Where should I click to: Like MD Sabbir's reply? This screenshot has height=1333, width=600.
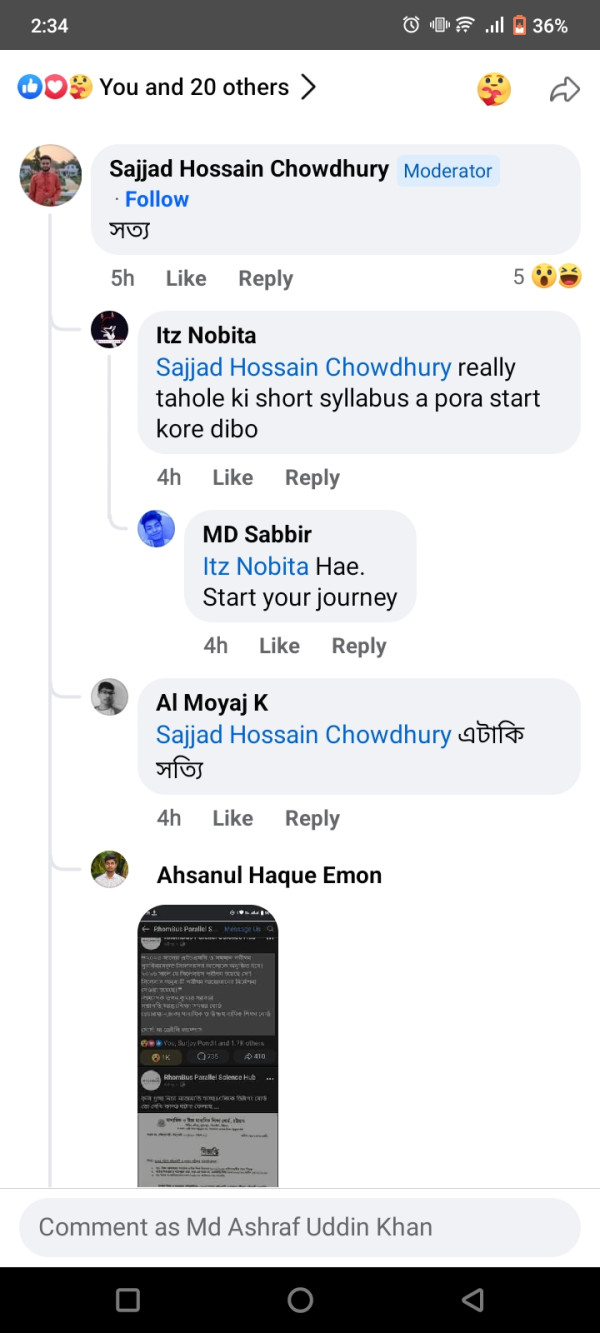pos(279,646)
